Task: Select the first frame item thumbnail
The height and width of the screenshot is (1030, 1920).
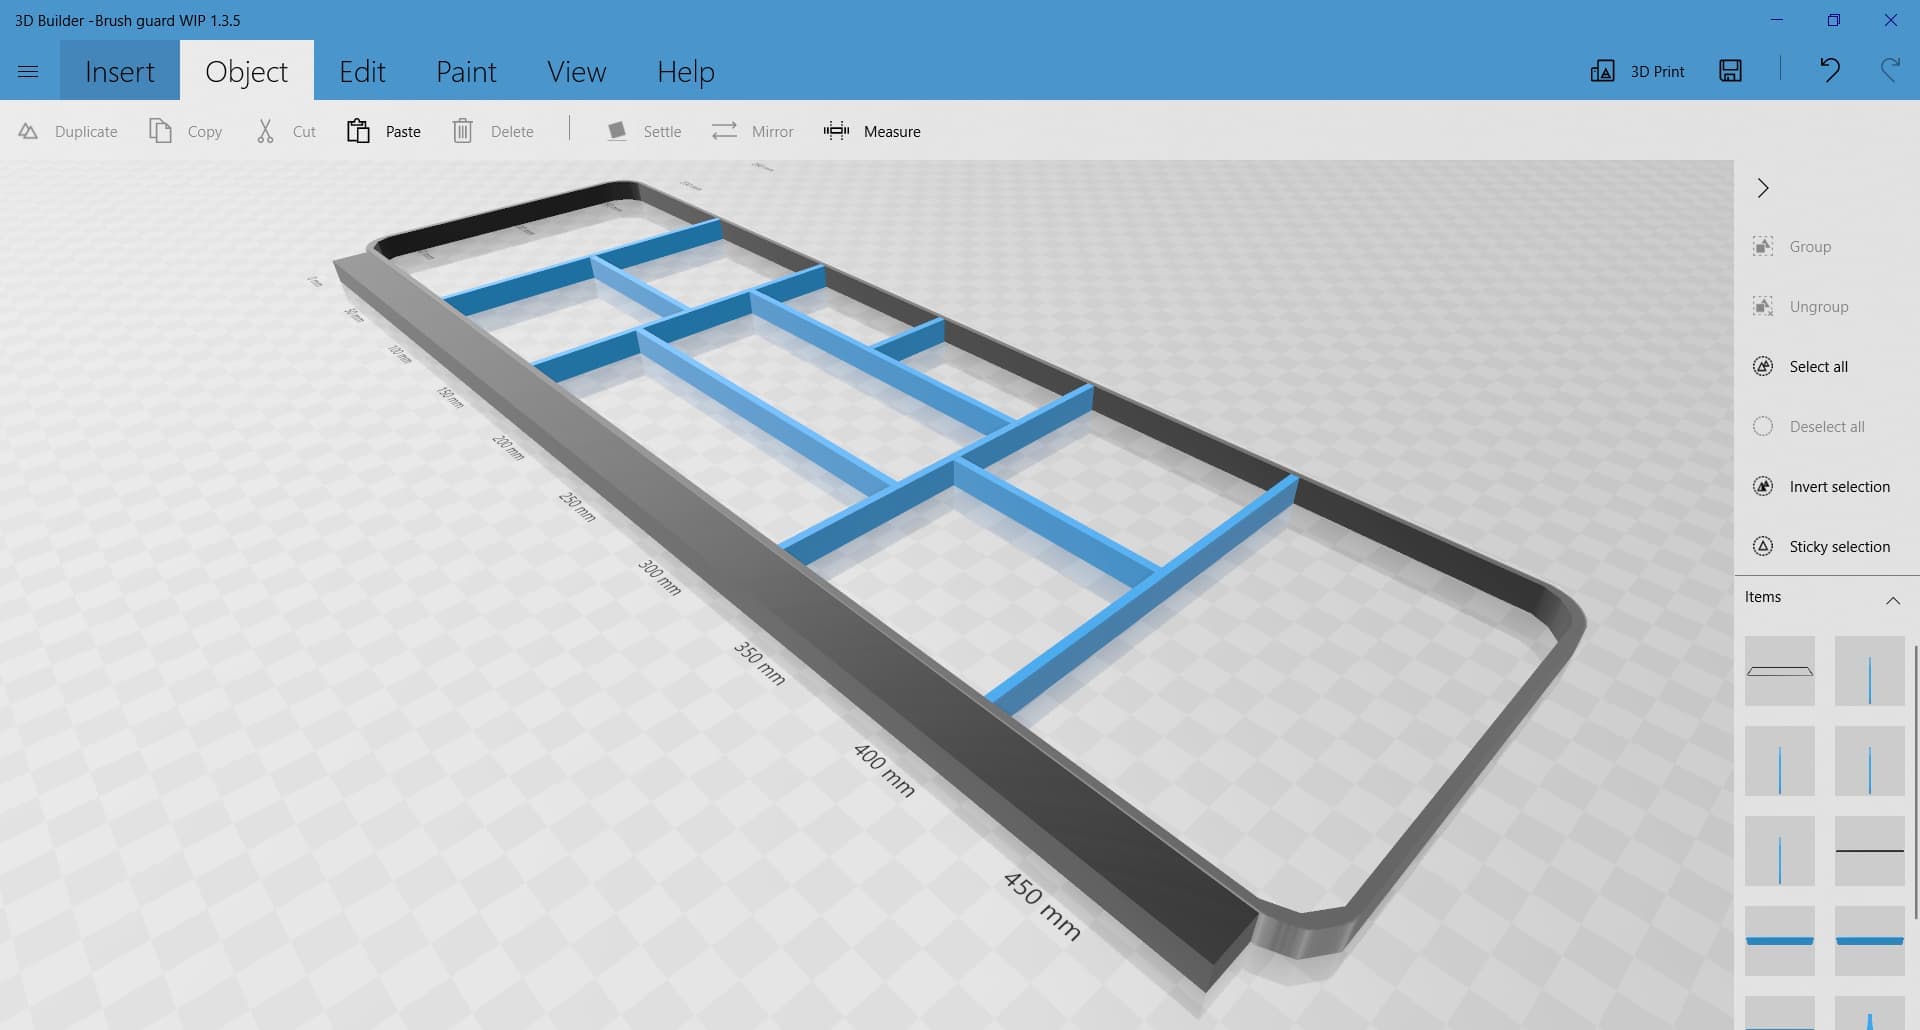Action: tap(1779, 671)
